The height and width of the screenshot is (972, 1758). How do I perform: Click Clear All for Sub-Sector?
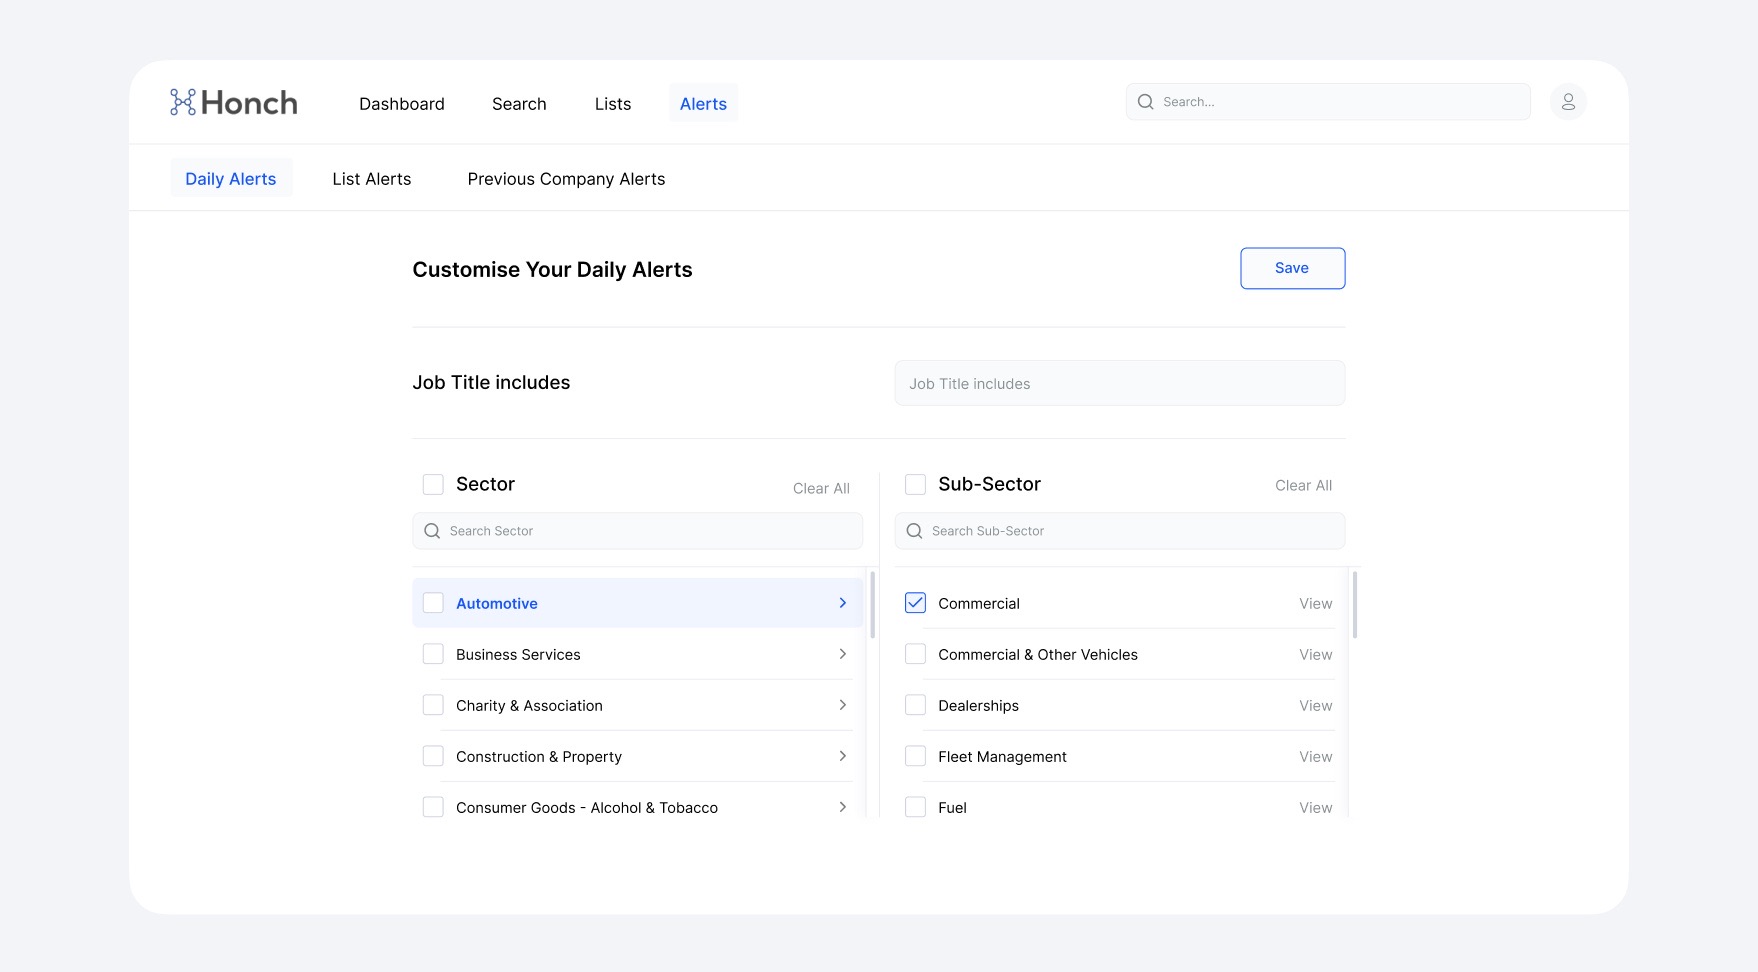tap(1303, 485)
